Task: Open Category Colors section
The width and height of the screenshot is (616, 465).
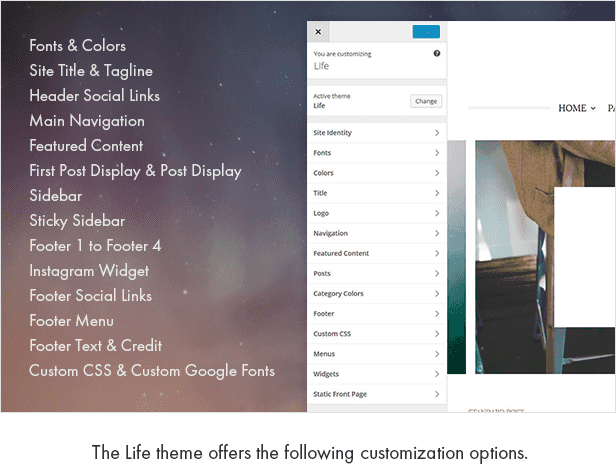Action: point(376,294)
